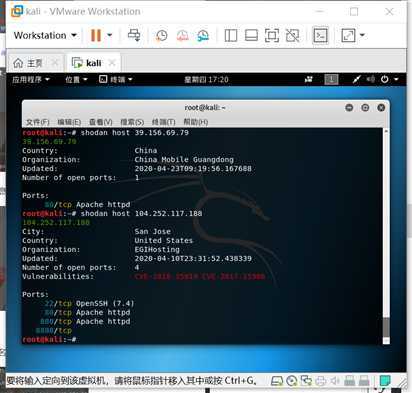Toggle Unity mode icon
Image resolution: width=412 pixels, height=393 pixels.
[292, 36]
